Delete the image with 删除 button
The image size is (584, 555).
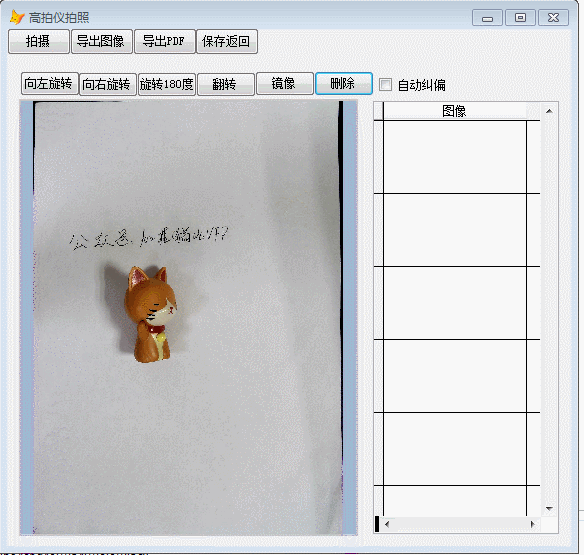tap(343, 83)
